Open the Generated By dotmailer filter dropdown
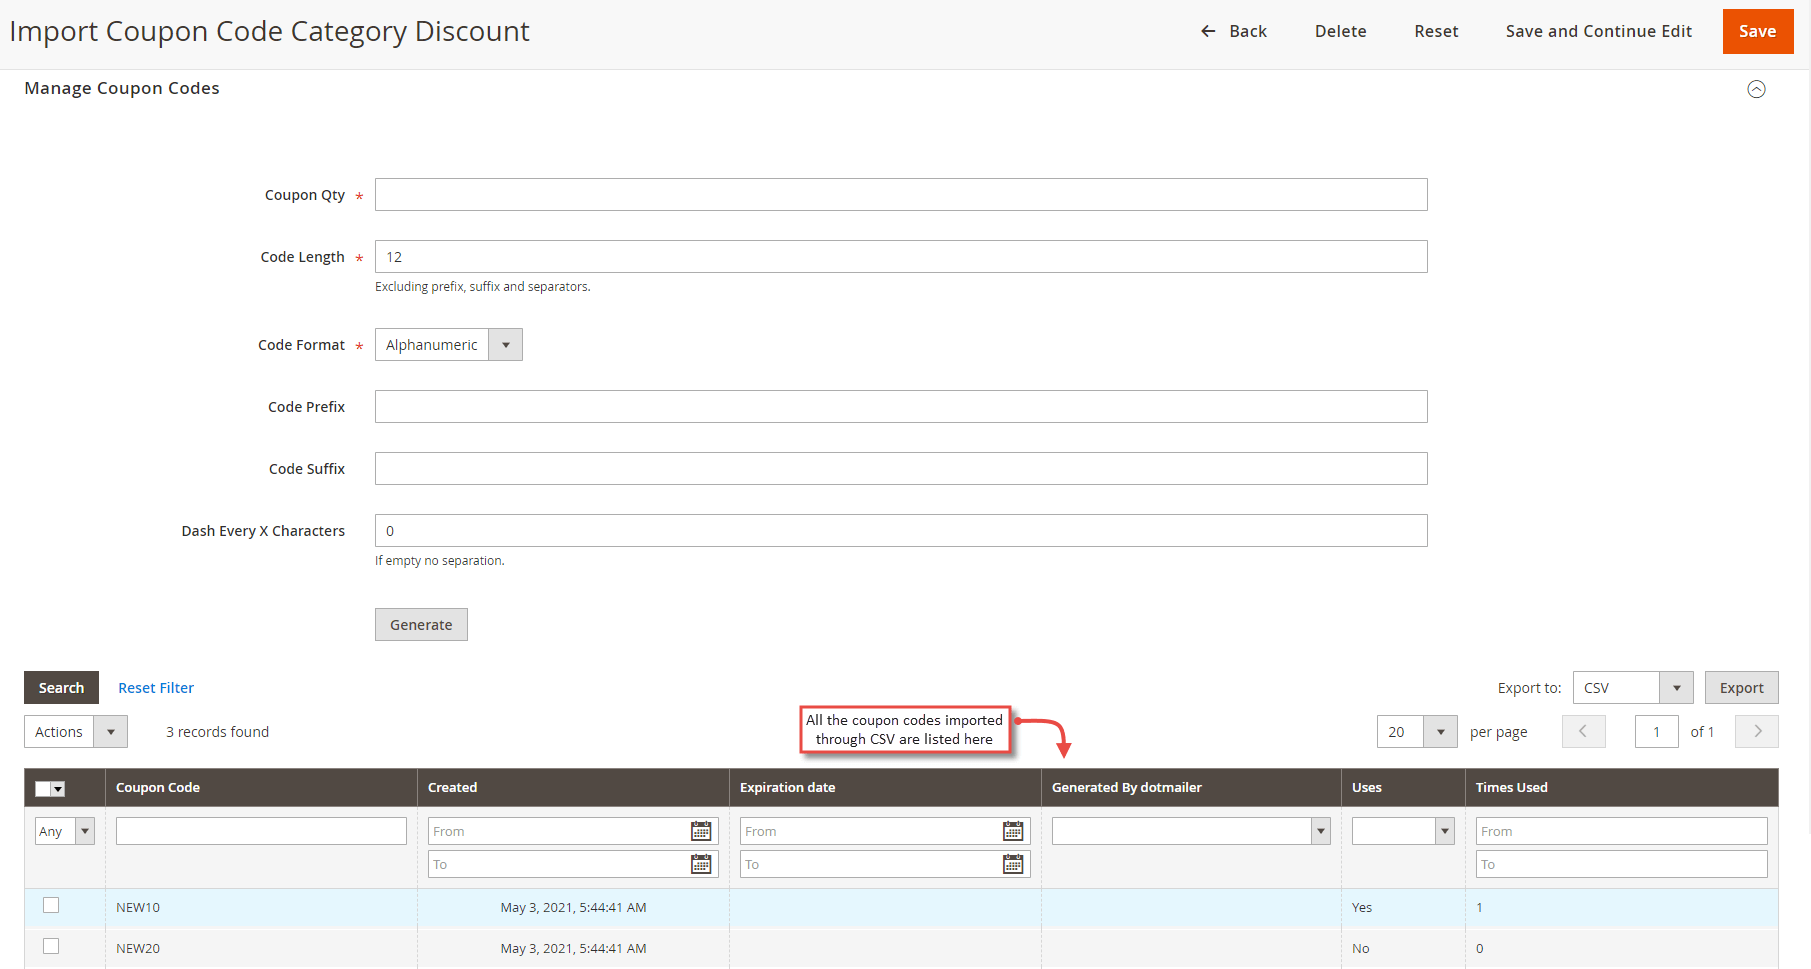Screen dimensions: 1811x969 1191,831
